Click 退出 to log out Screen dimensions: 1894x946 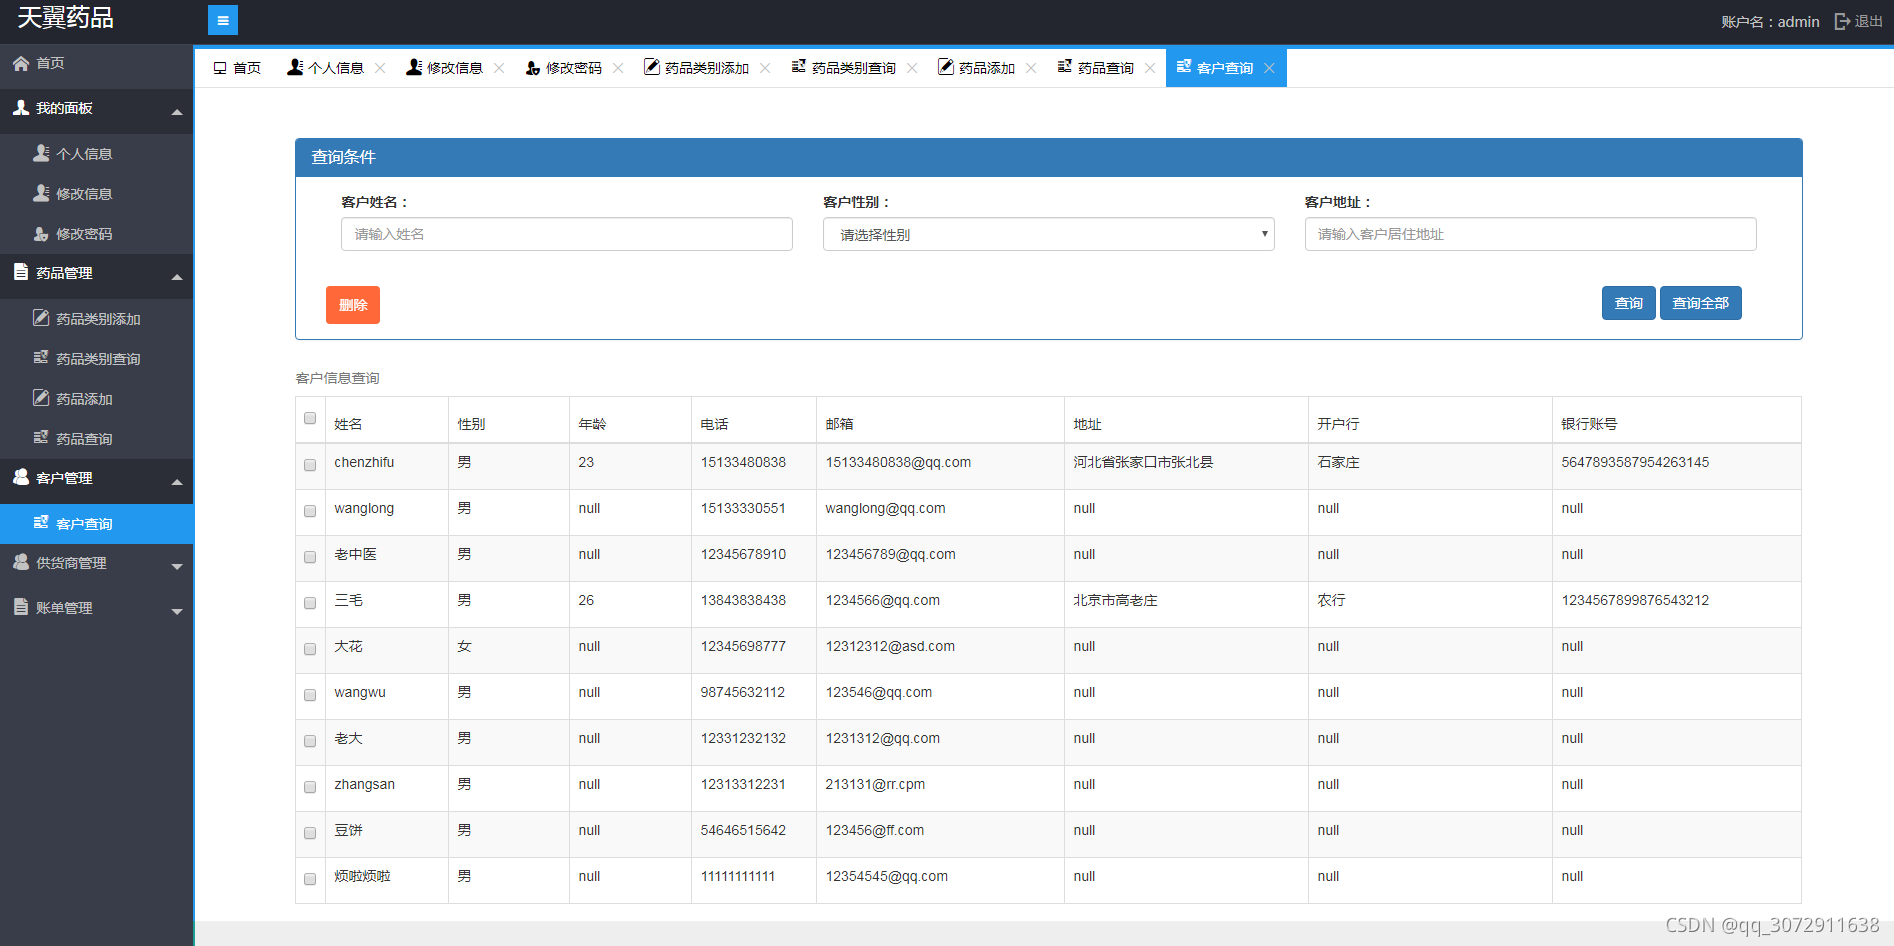(x=1868, y=21)
